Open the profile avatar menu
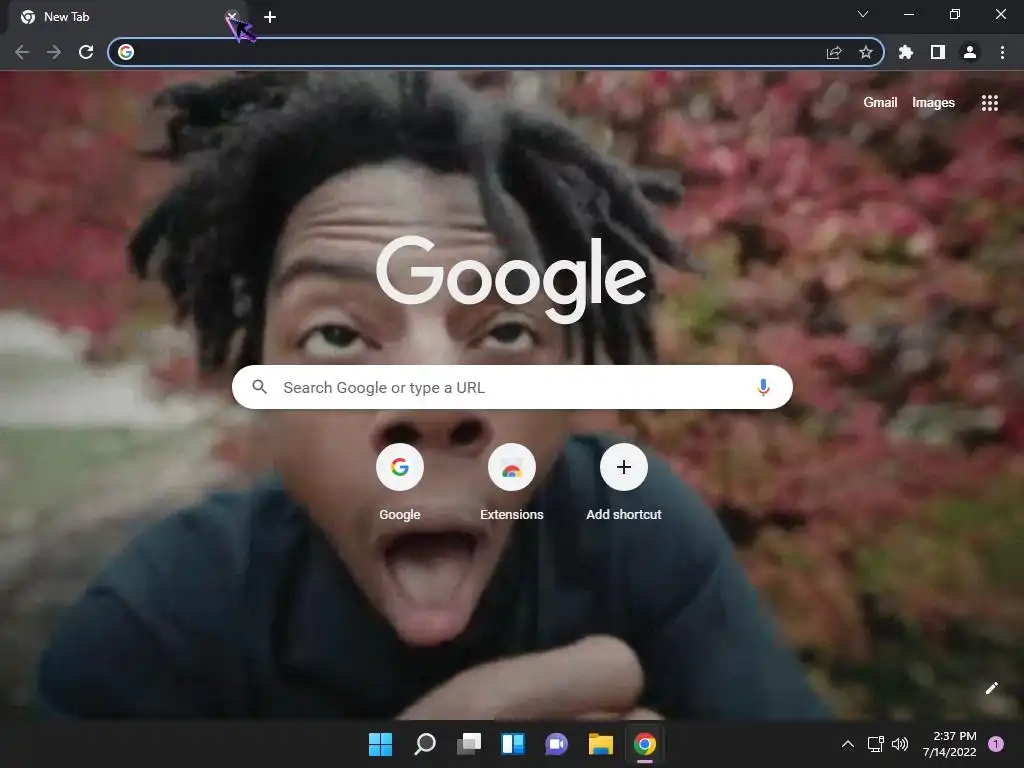The width and height of the screenshot is (1024, 768). pos(970,52)
